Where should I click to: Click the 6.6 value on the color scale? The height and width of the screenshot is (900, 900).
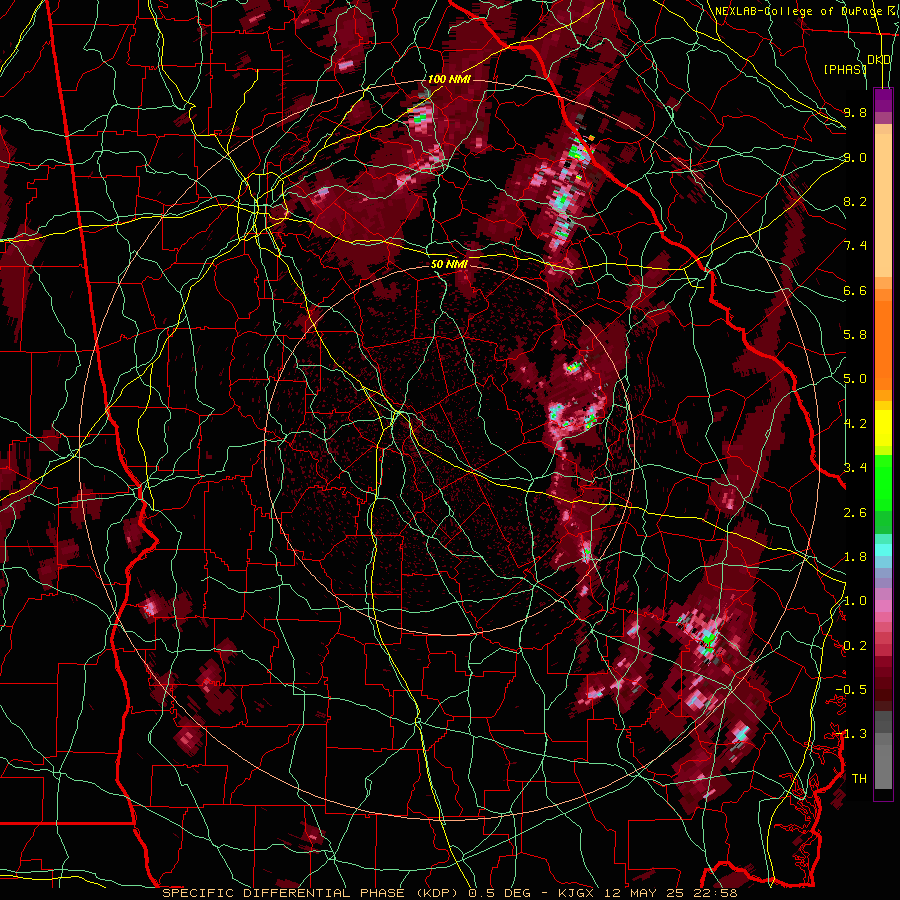(855, 290)
